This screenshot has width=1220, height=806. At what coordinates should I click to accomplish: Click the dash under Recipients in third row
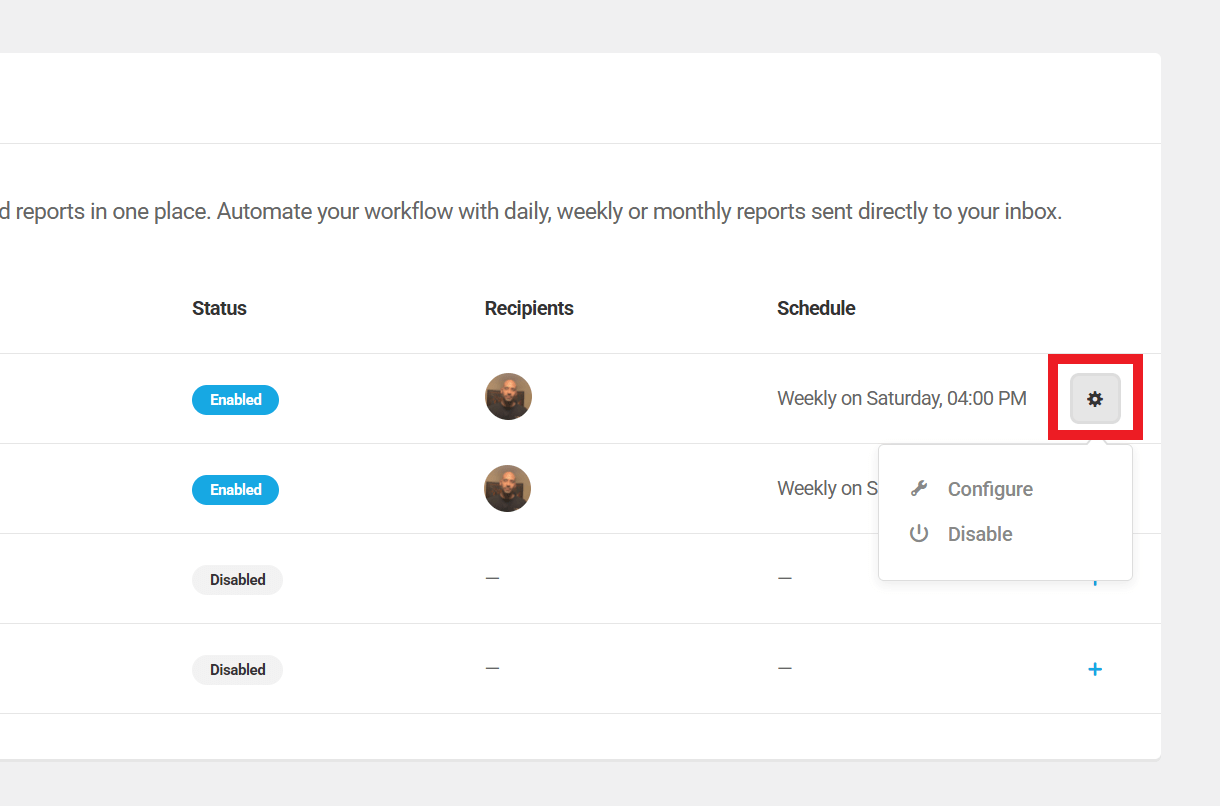(x=492, y=578)
